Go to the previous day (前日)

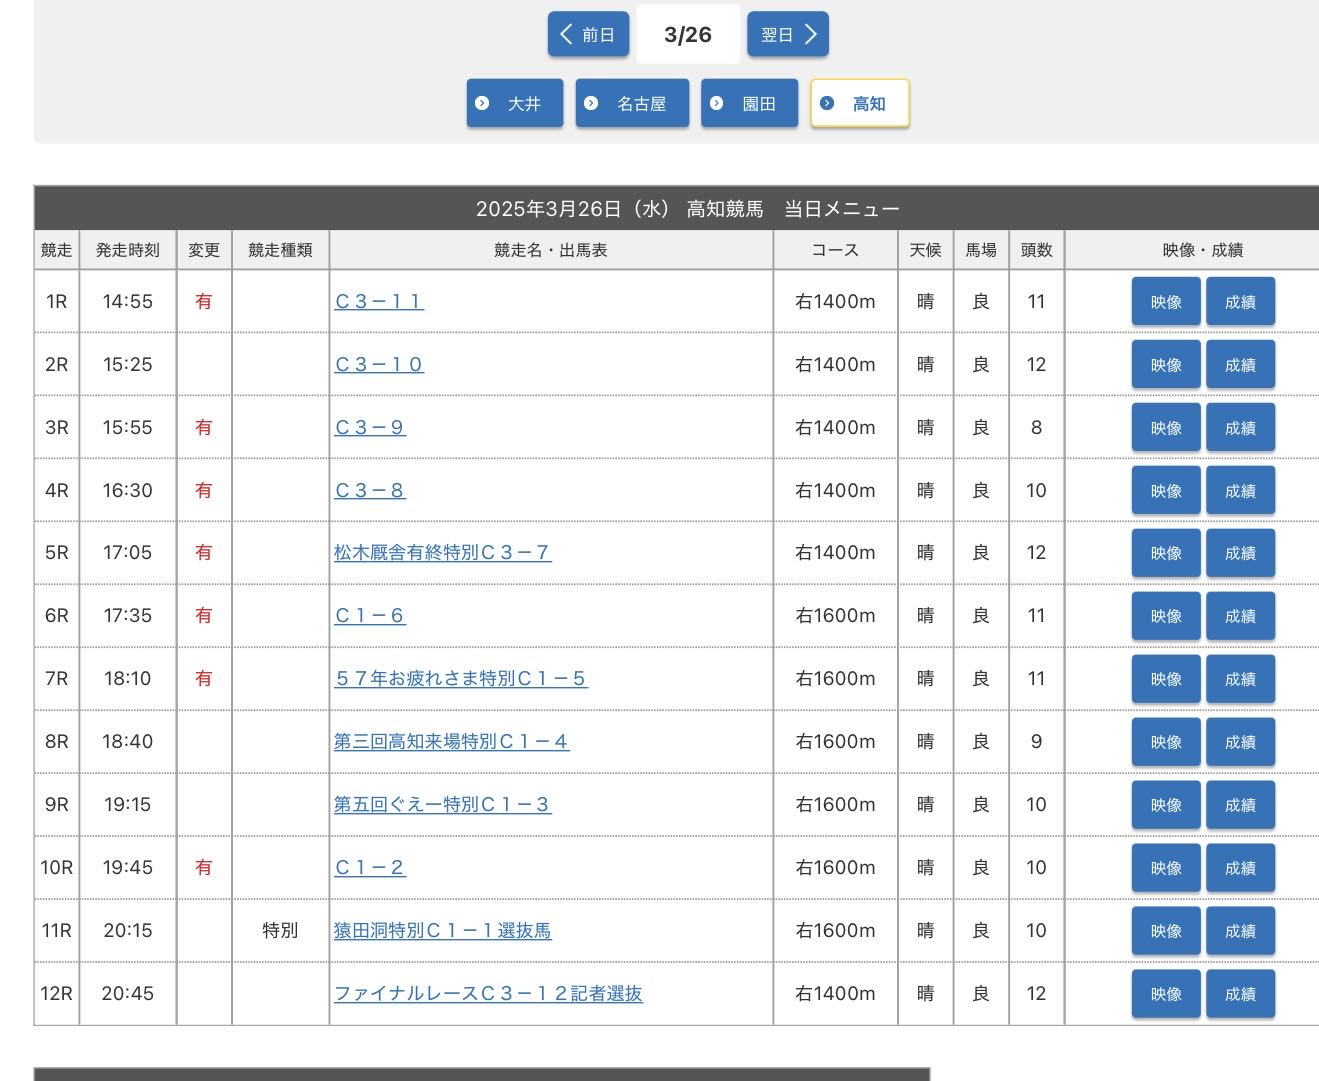pyautogui.click(x=588, y=35)
